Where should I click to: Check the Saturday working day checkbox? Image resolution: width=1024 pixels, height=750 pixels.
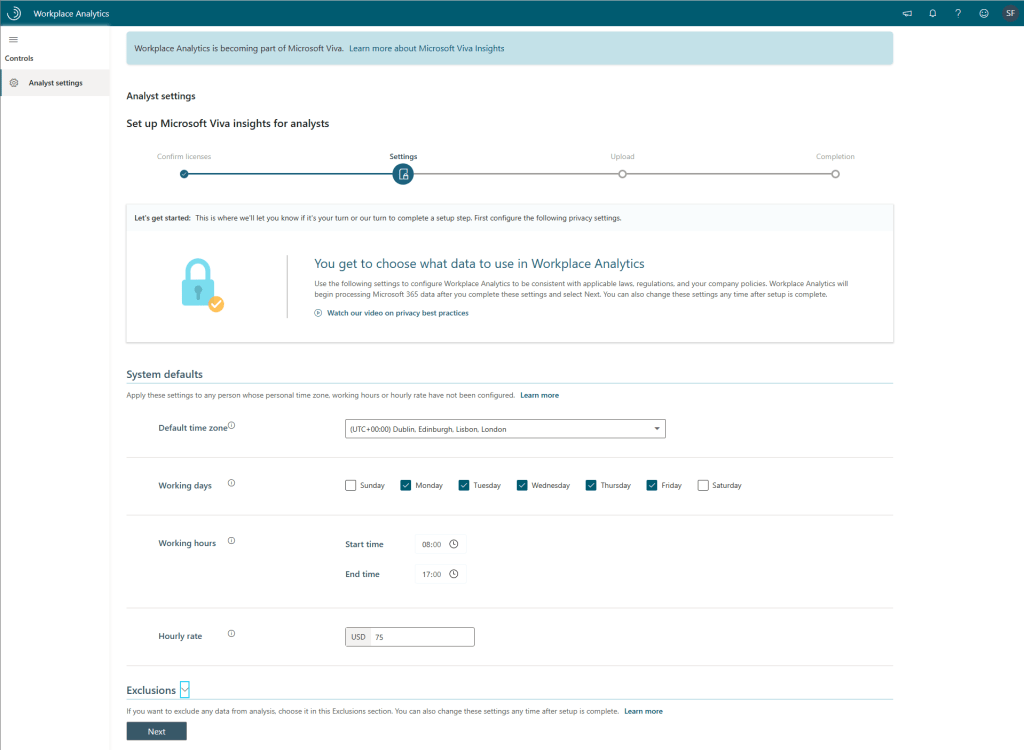click(x=703, y=486)
